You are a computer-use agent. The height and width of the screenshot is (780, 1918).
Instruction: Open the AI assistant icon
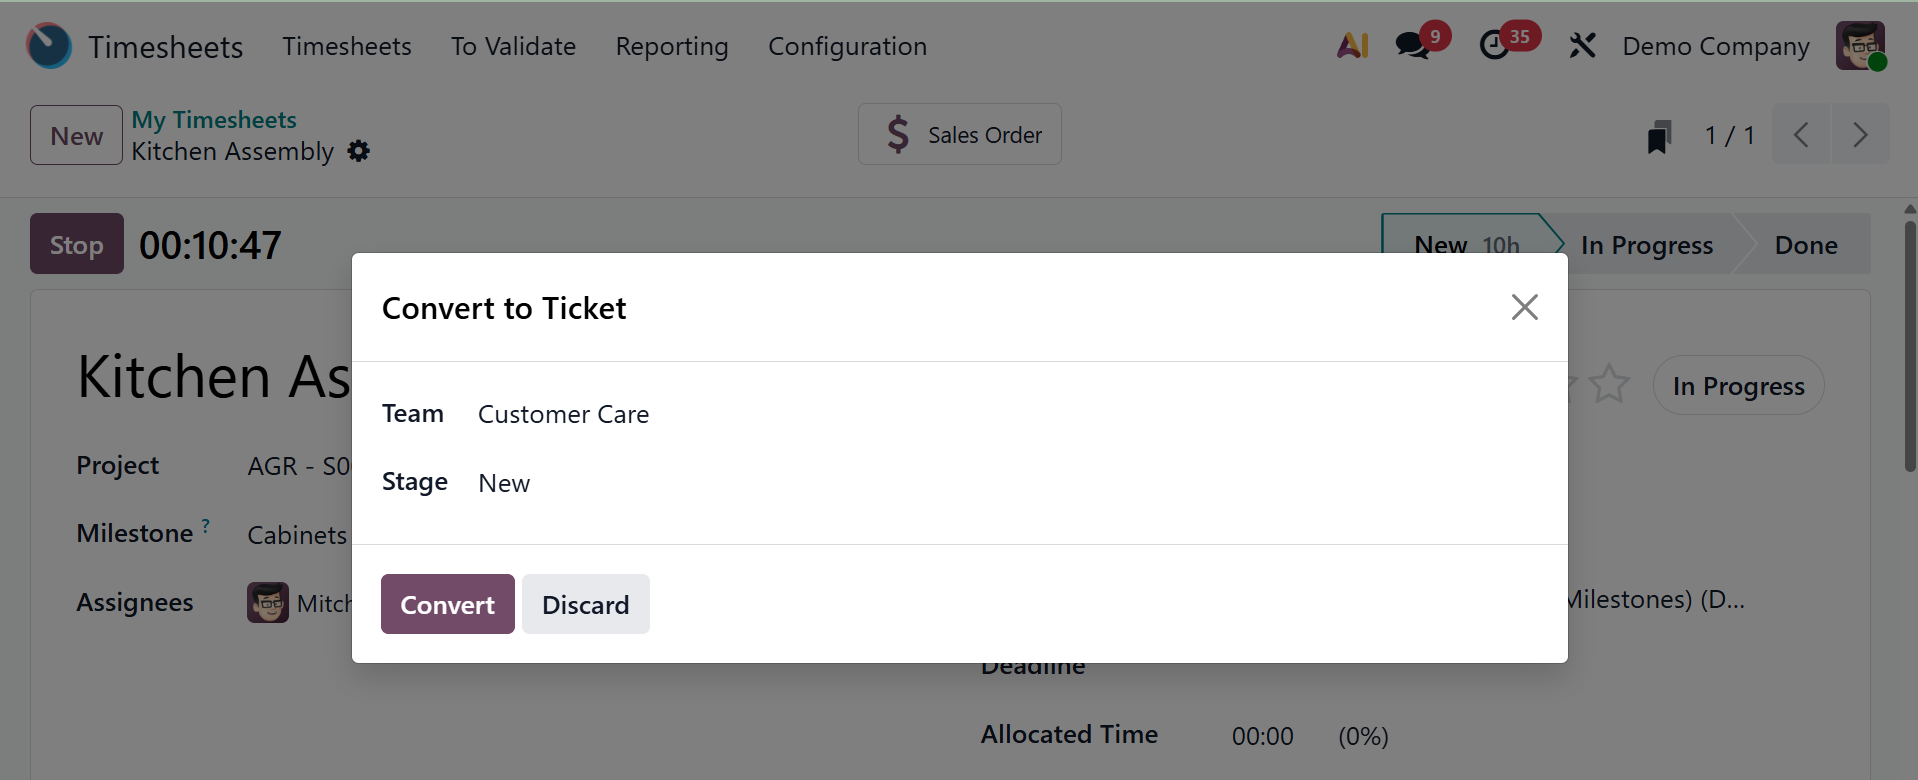(1352, 46)
